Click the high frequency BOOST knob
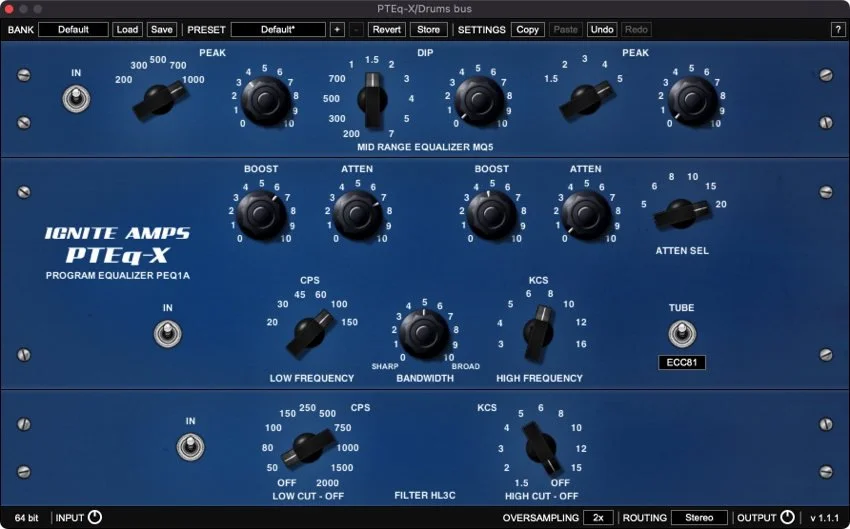This screenshot has width=850, height=529. click(492, 215)
